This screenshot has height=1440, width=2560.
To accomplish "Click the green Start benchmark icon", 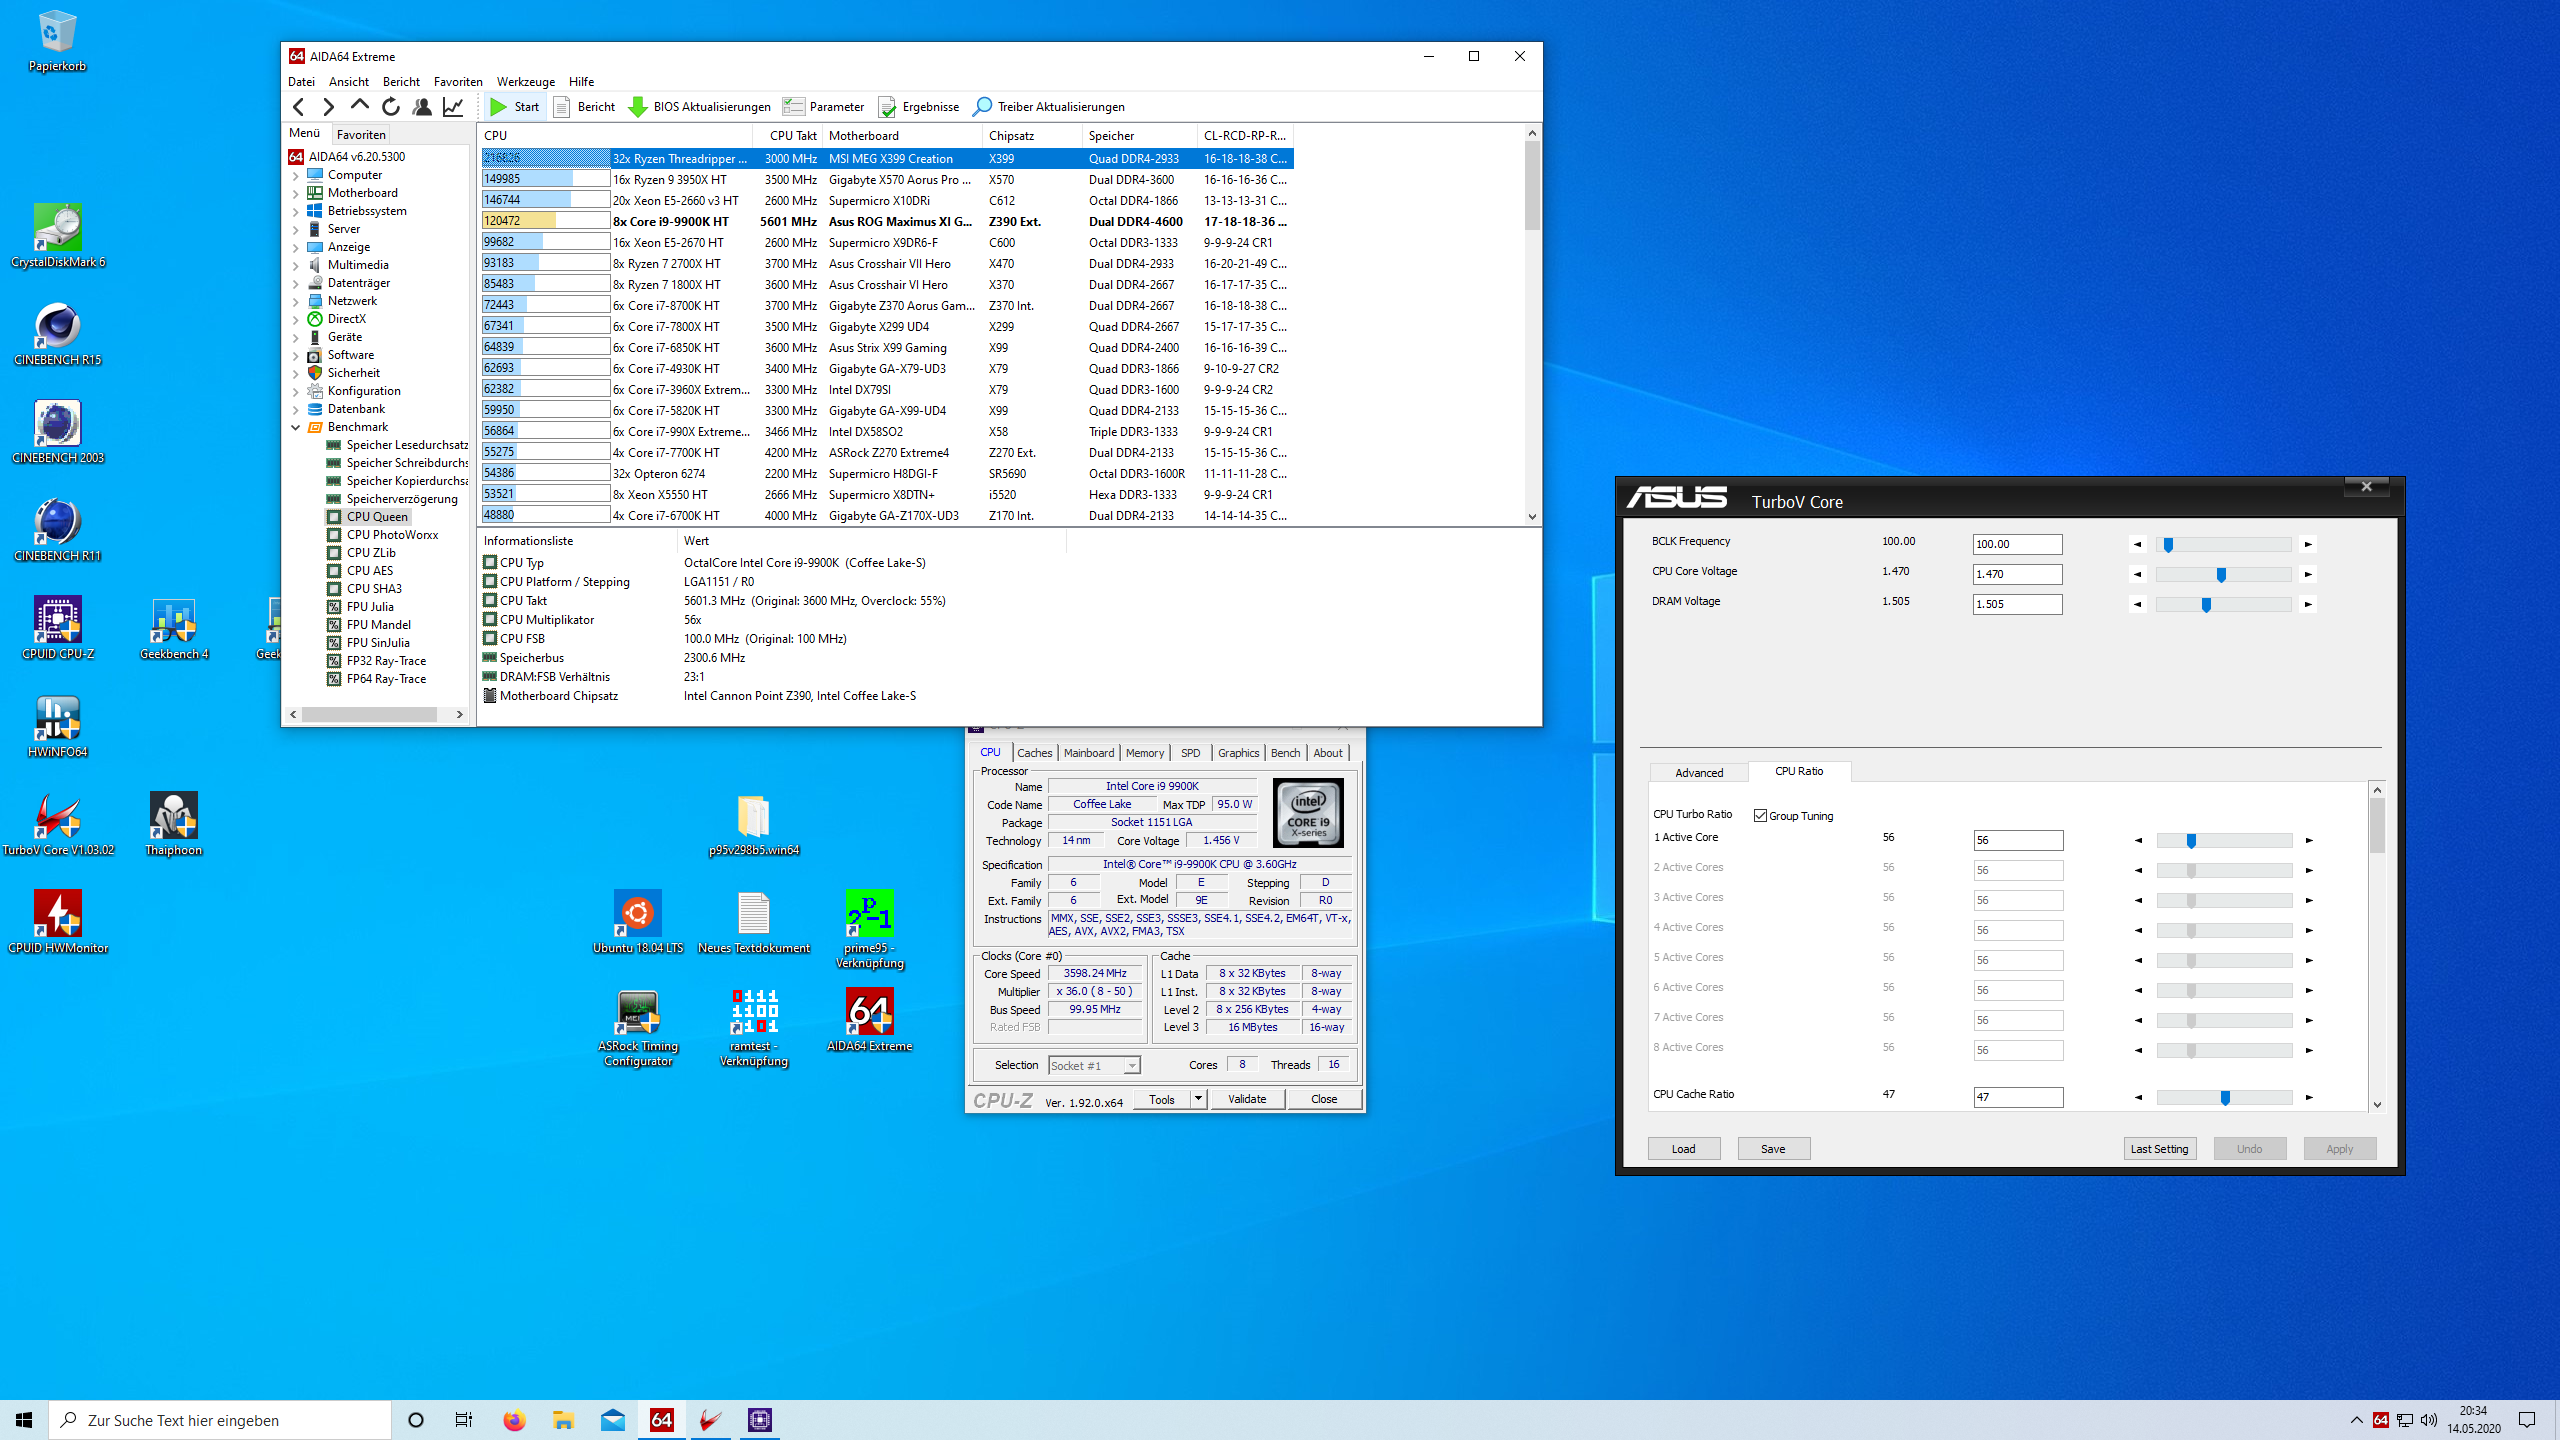I will pyautogui.click(x=498, y=107).
